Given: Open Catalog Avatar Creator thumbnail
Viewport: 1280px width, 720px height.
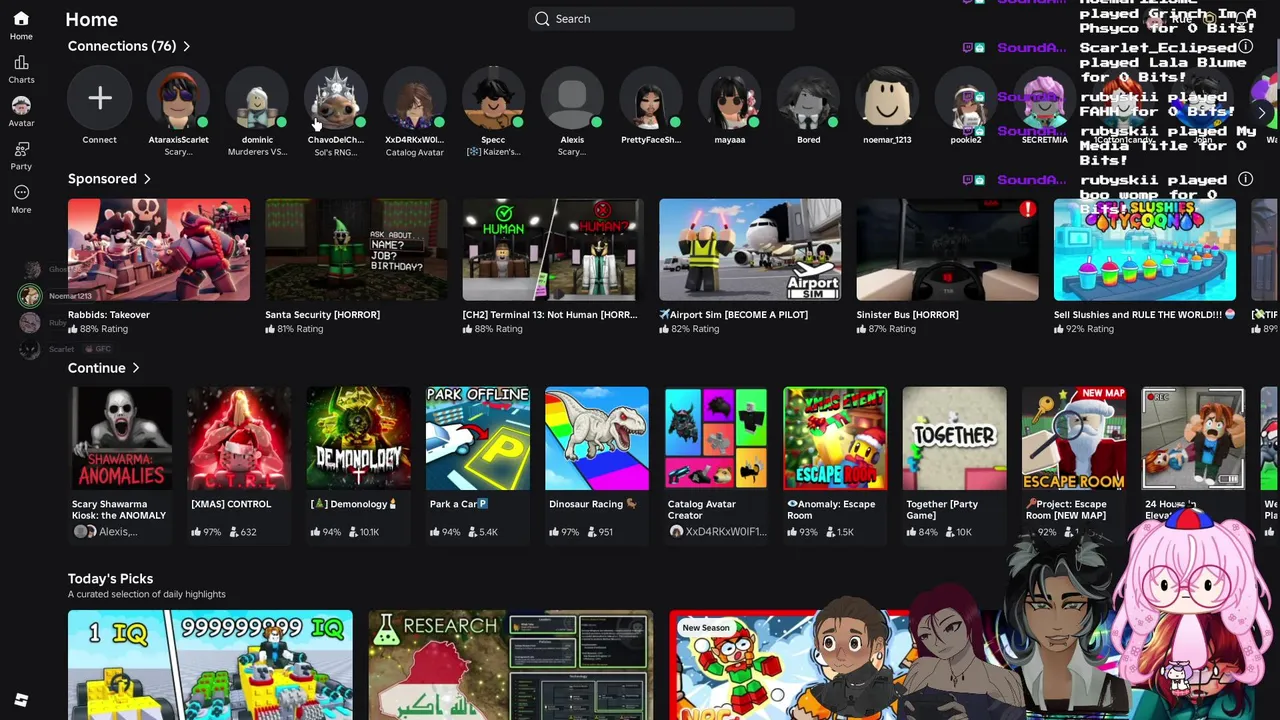Looking at the screenshot, I should point(716,438).
